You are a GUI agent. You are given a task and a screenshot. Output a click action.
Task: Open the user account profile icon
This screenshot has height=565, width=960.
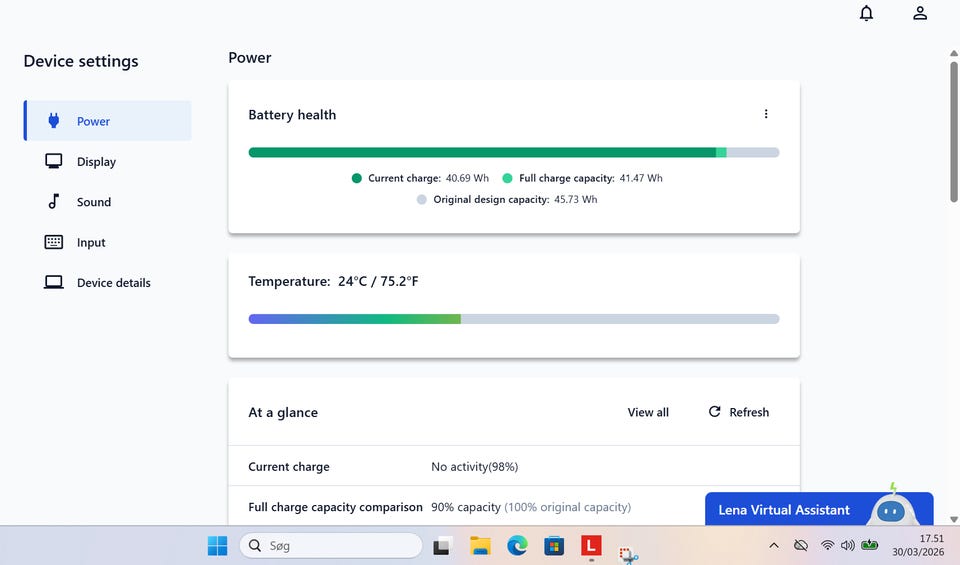click(x=920, y=13)
